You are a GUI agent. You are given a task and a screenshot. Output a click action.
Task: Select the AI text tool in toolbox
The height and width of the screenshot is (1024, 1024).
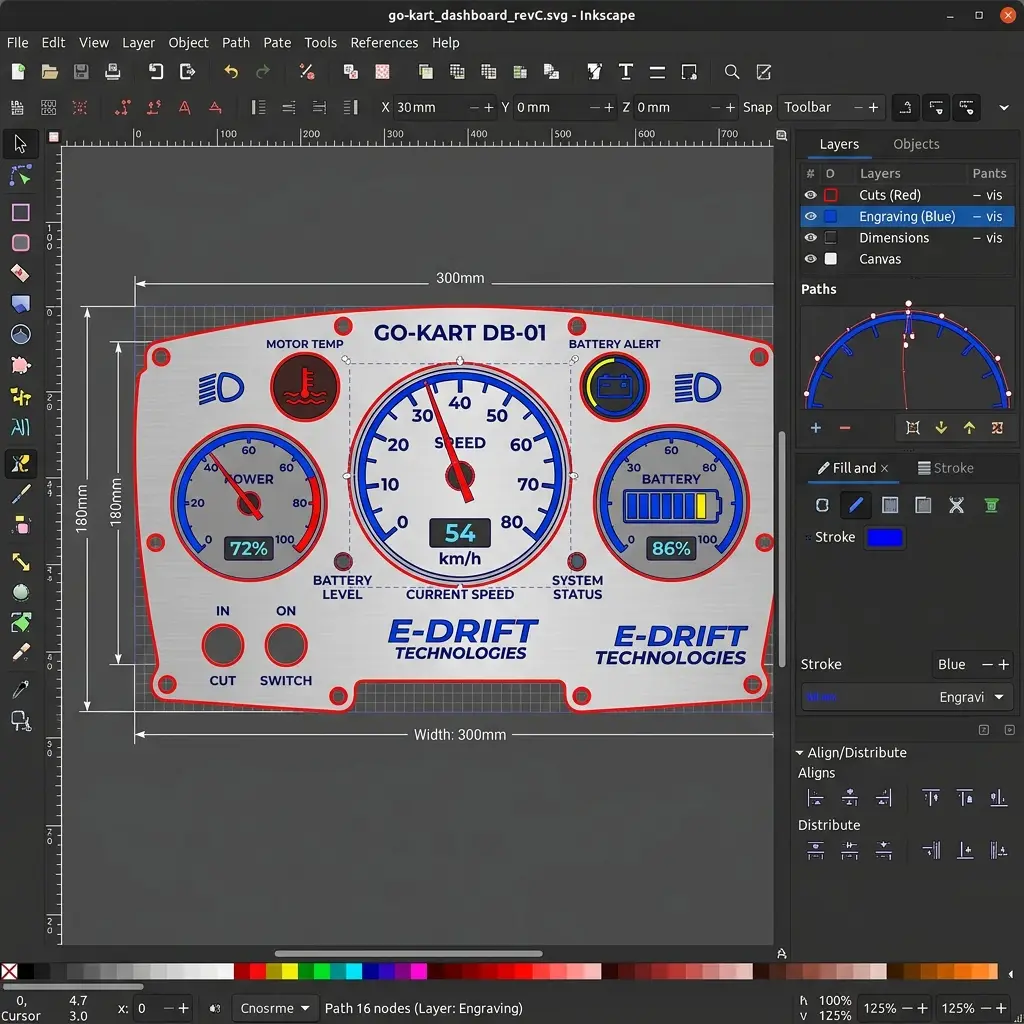tap(20, 428)
